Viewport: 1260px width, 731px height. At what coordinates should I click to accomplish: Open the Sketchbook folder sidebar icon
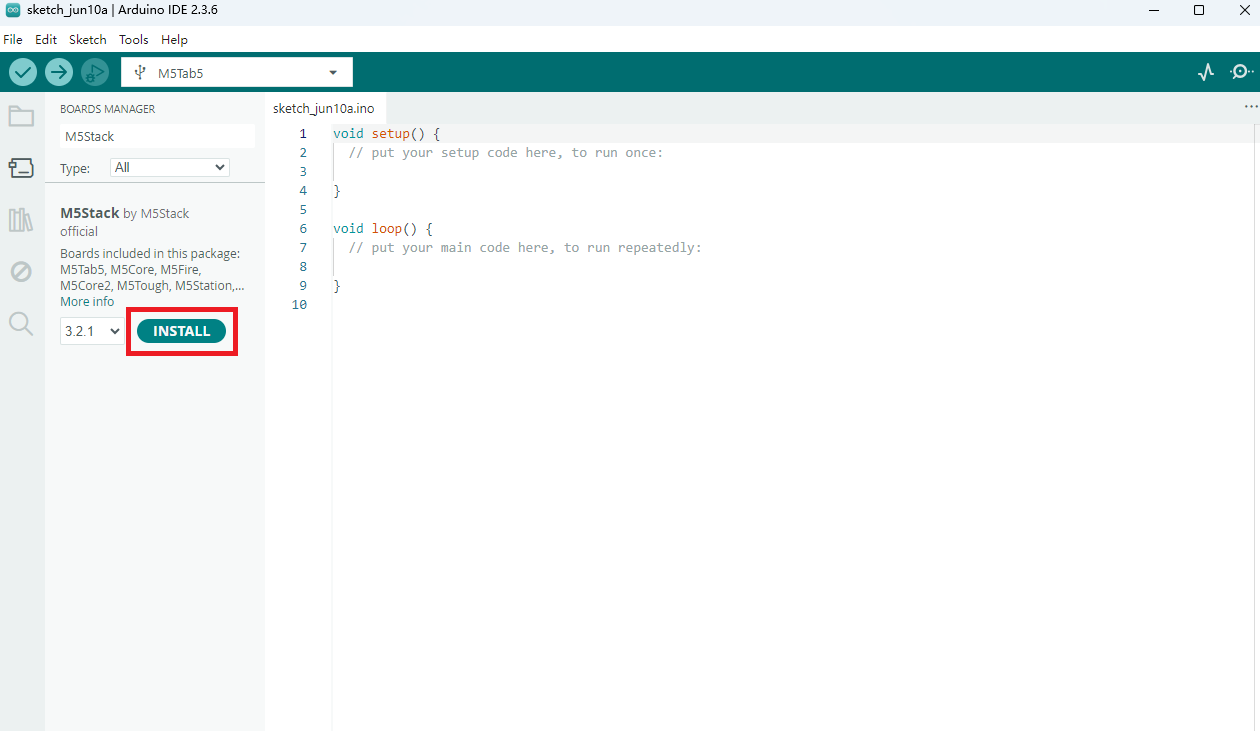click(21, 116)
